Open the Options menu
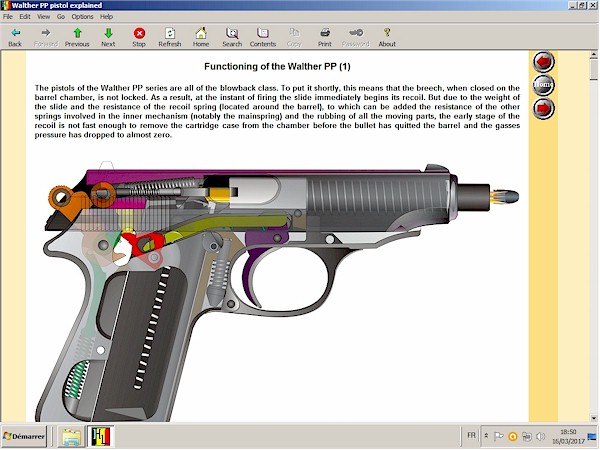Viewport: 600px width, 450px height. 82,16
